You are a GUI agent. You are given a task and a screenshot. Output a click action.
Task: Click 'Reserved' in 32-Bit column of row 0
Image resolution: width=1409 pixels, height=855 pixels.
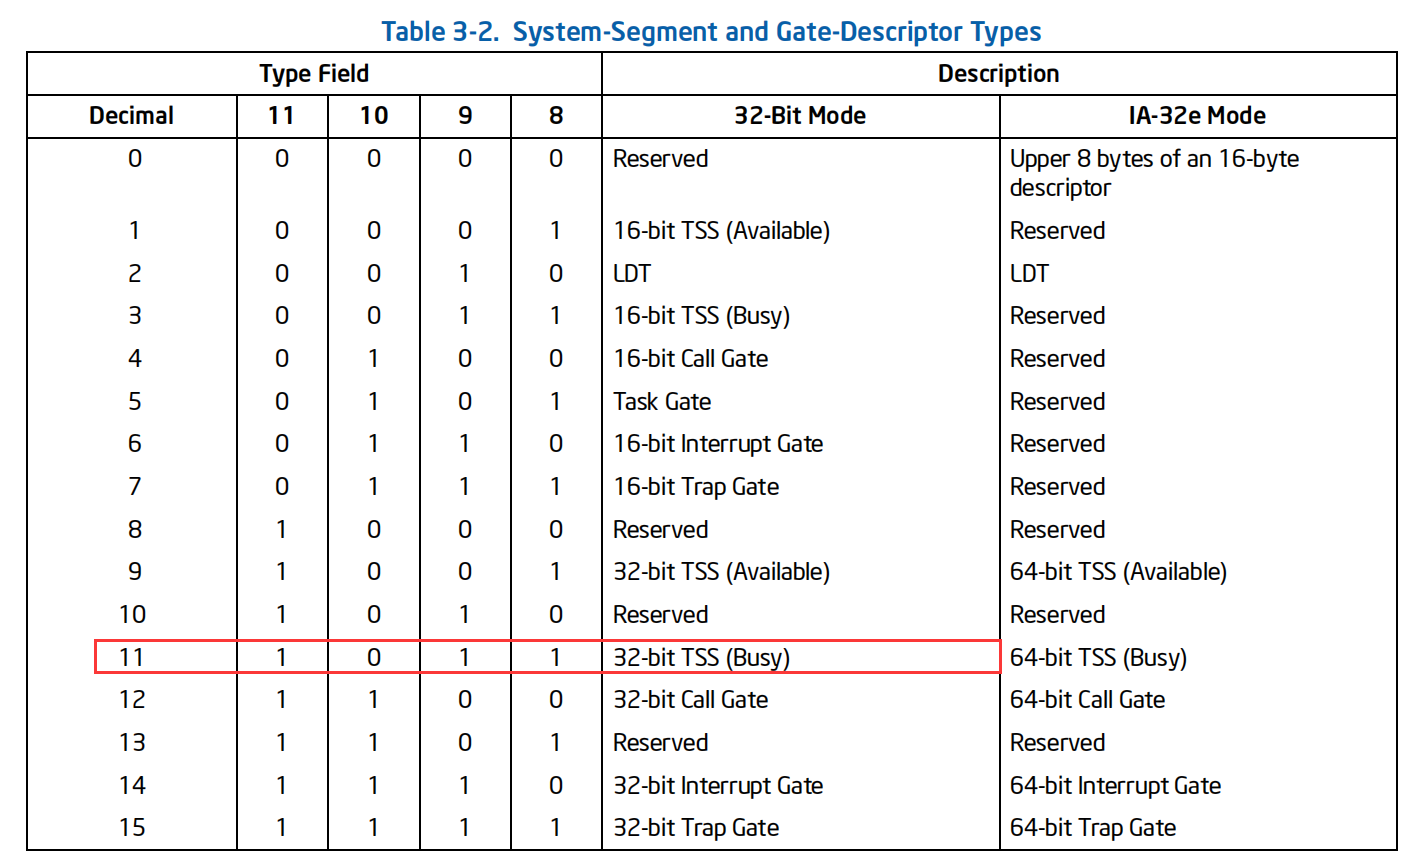click(660, 159)
